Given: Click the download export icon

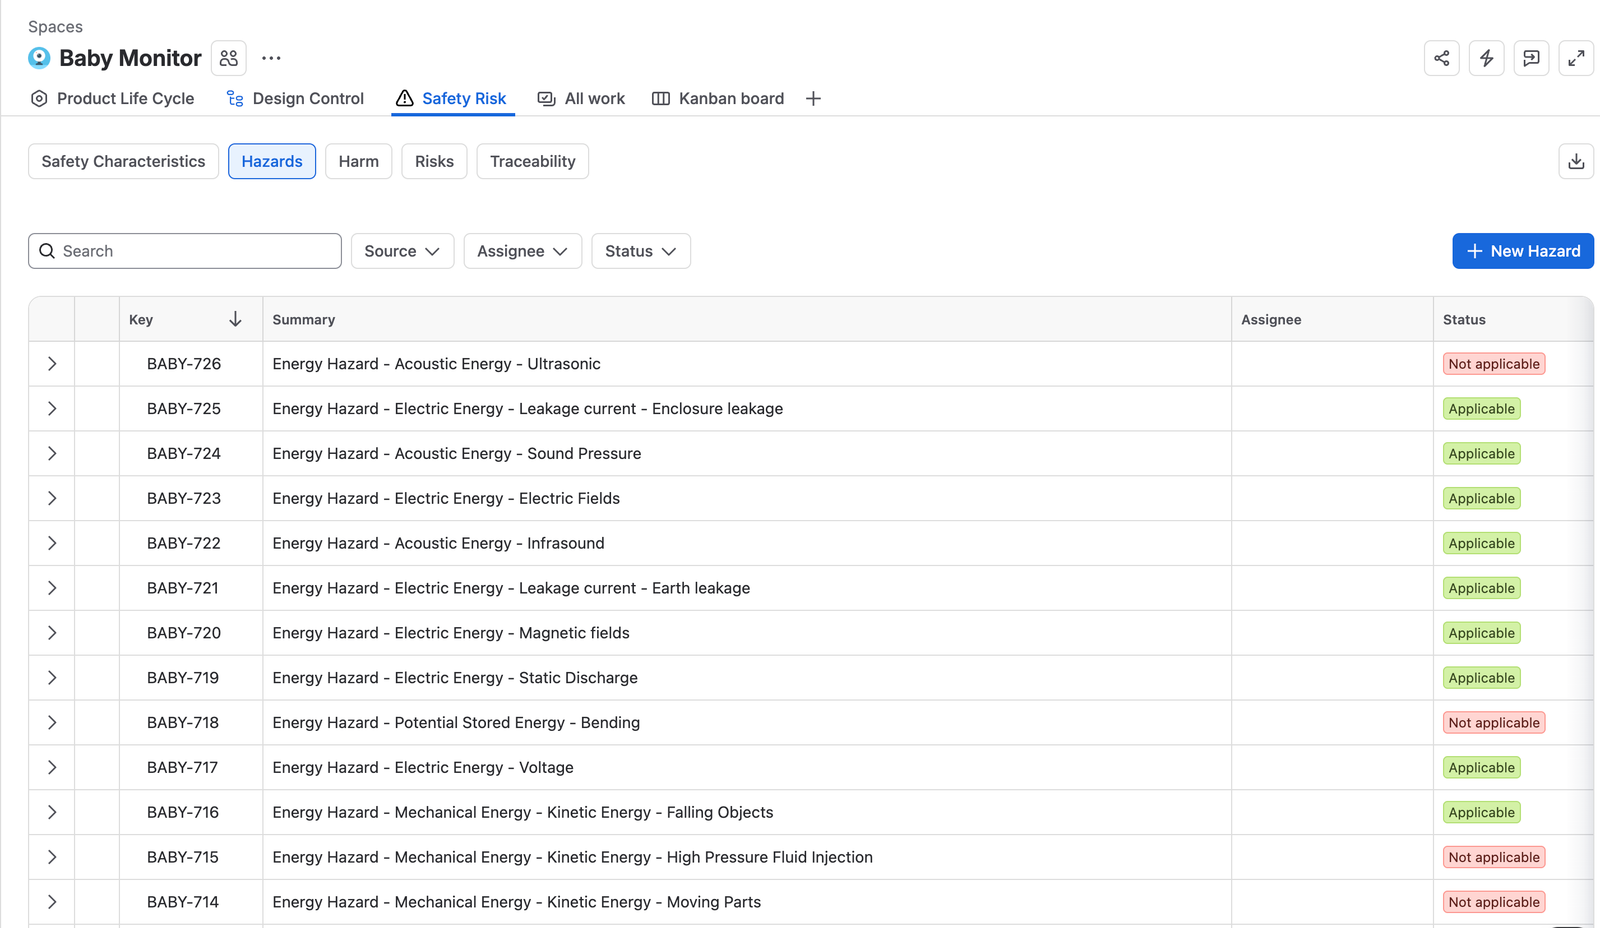Looking at the screenshot, I should (1576, 161).
